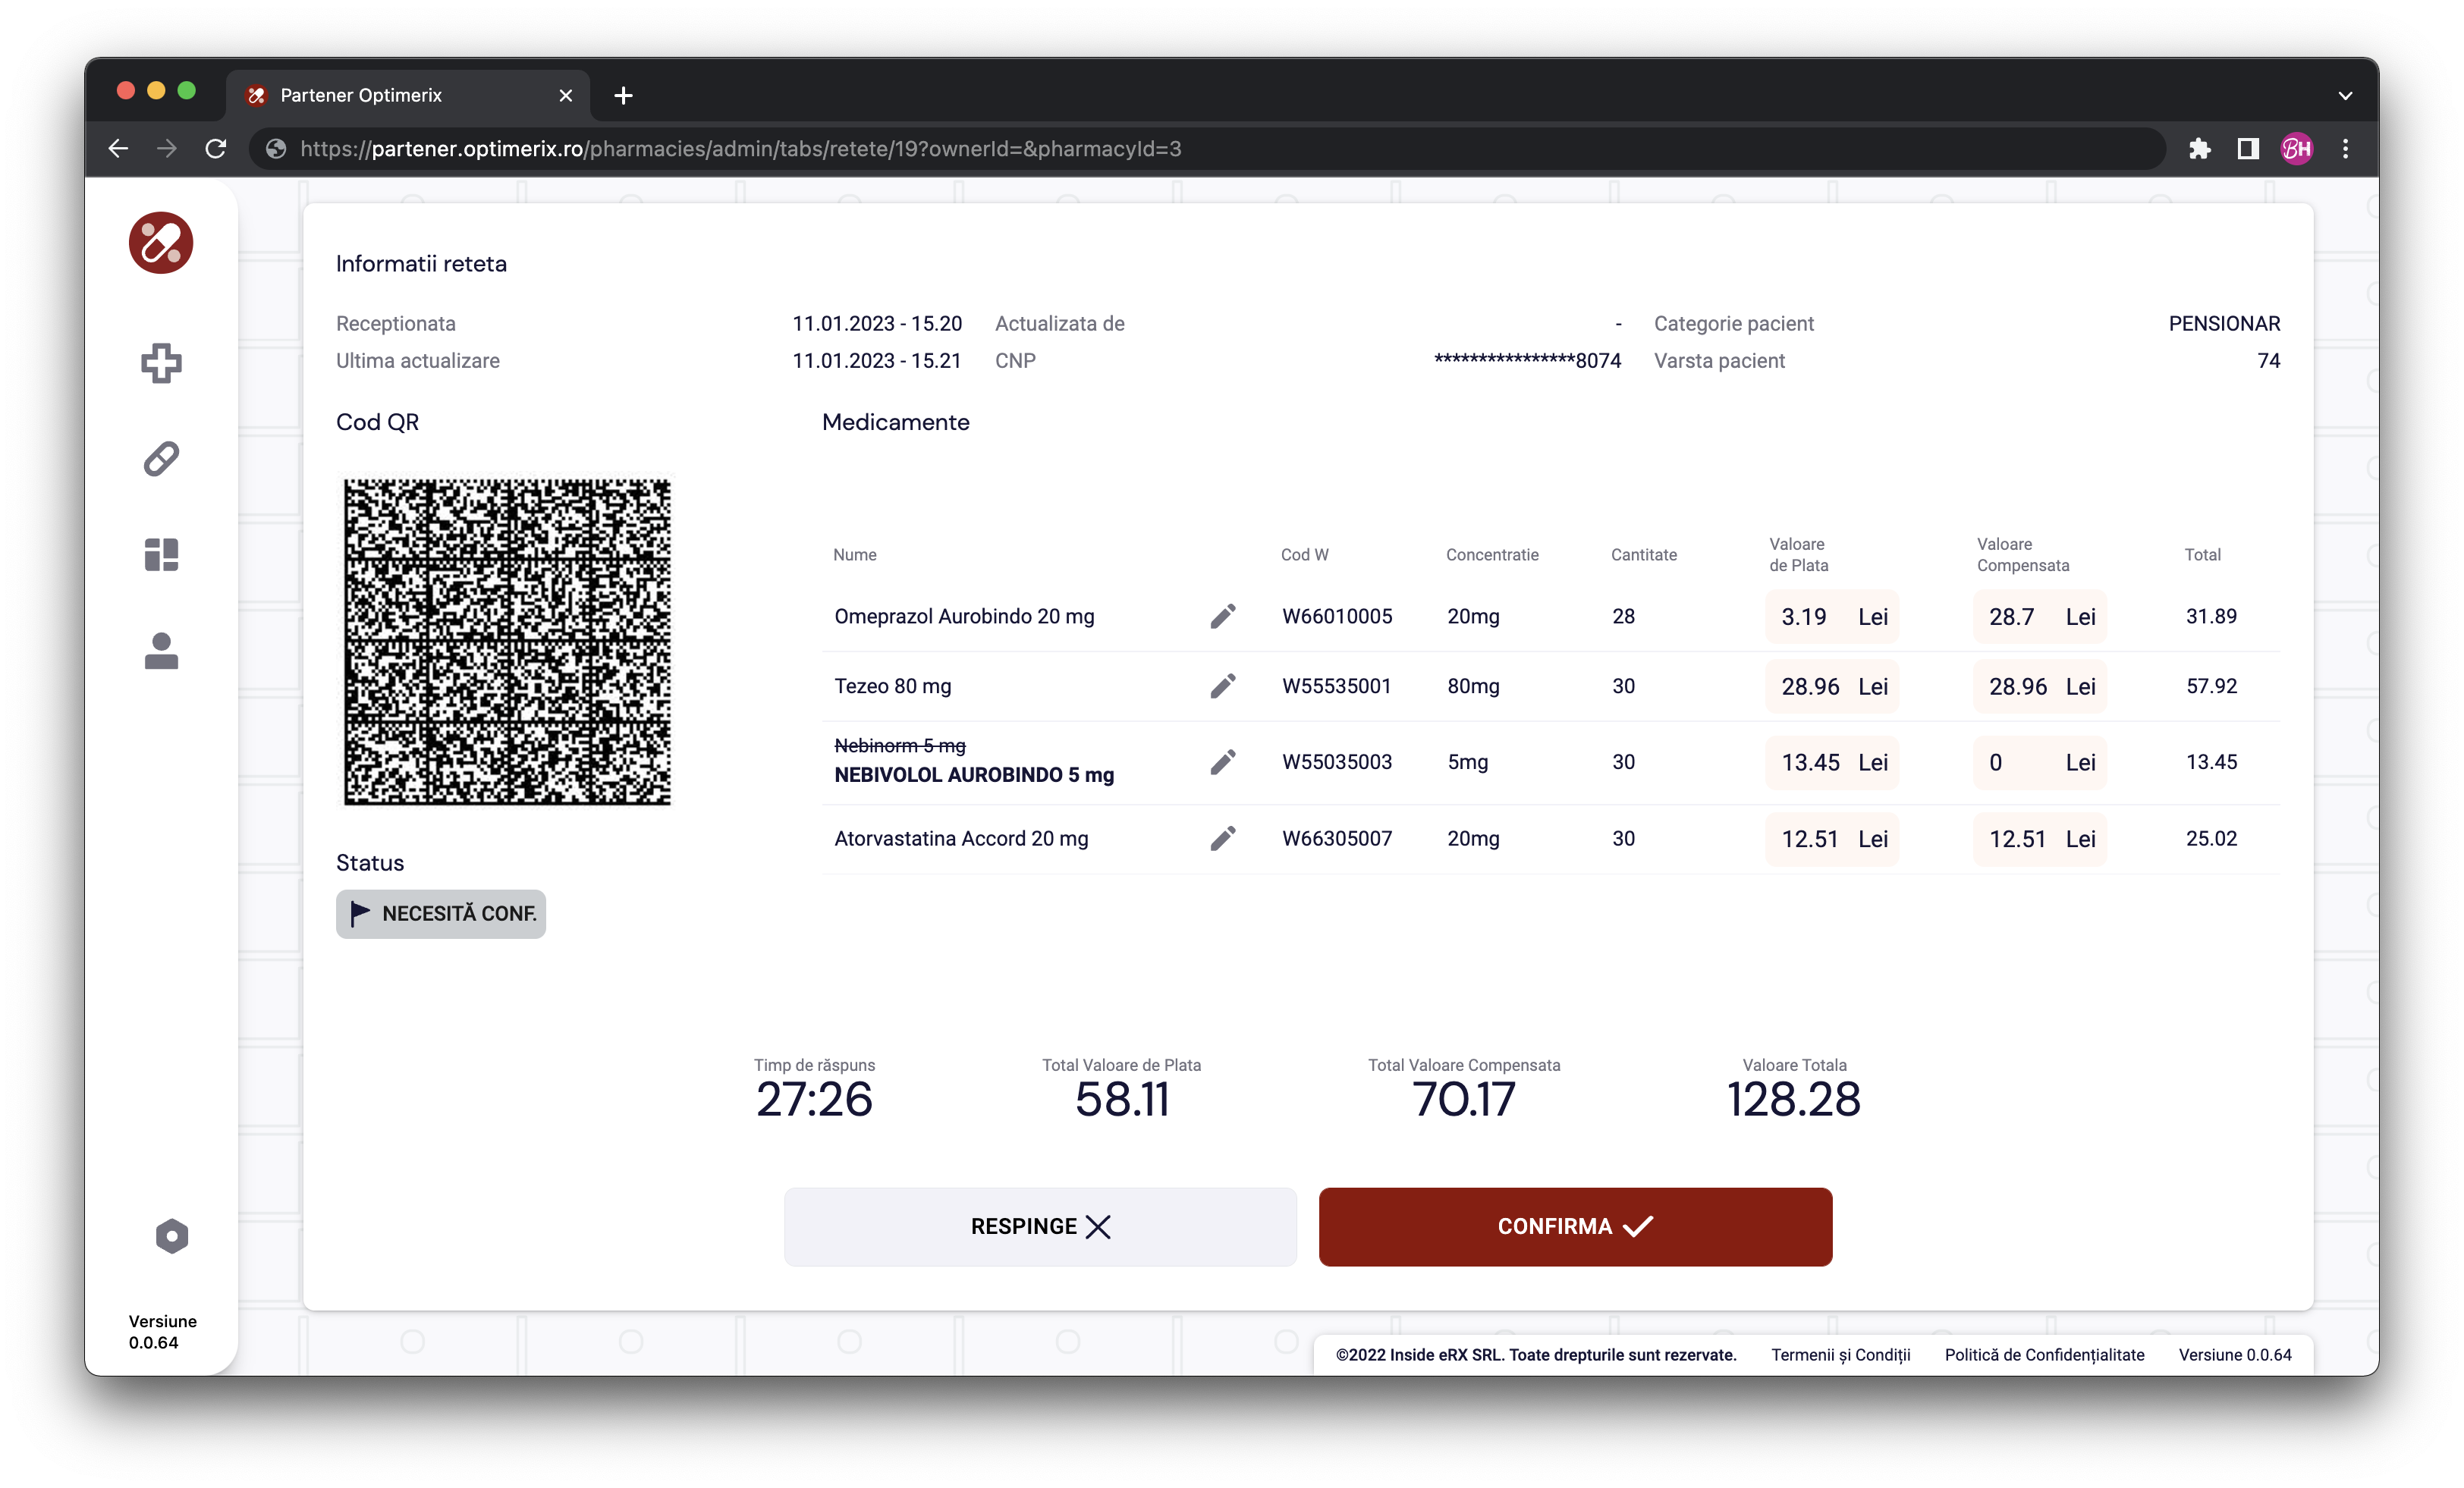Click the Omeprazol Aurobindo 20 mg name
This screenshot has width=2464, height=1488.
pos(964,616)
